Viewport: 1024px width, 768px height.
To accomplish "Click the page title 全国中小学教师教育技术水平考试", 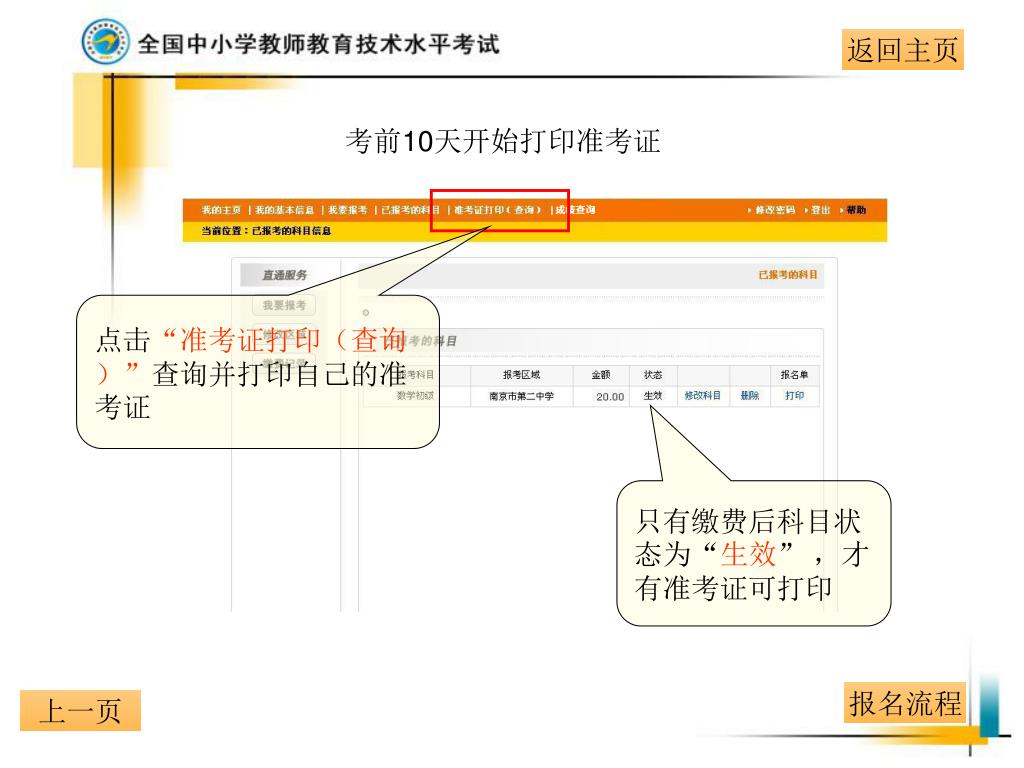I will [x=319, y=44].
